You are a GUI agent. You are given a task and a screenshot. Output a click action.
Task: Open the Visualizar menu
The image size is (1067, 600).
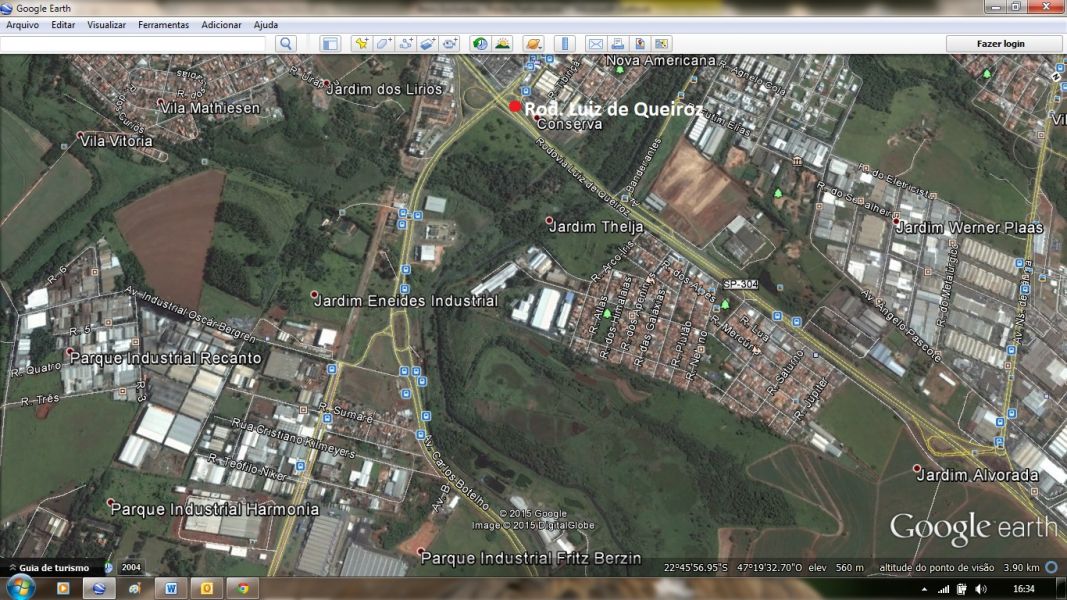click(x=106, y=25)
